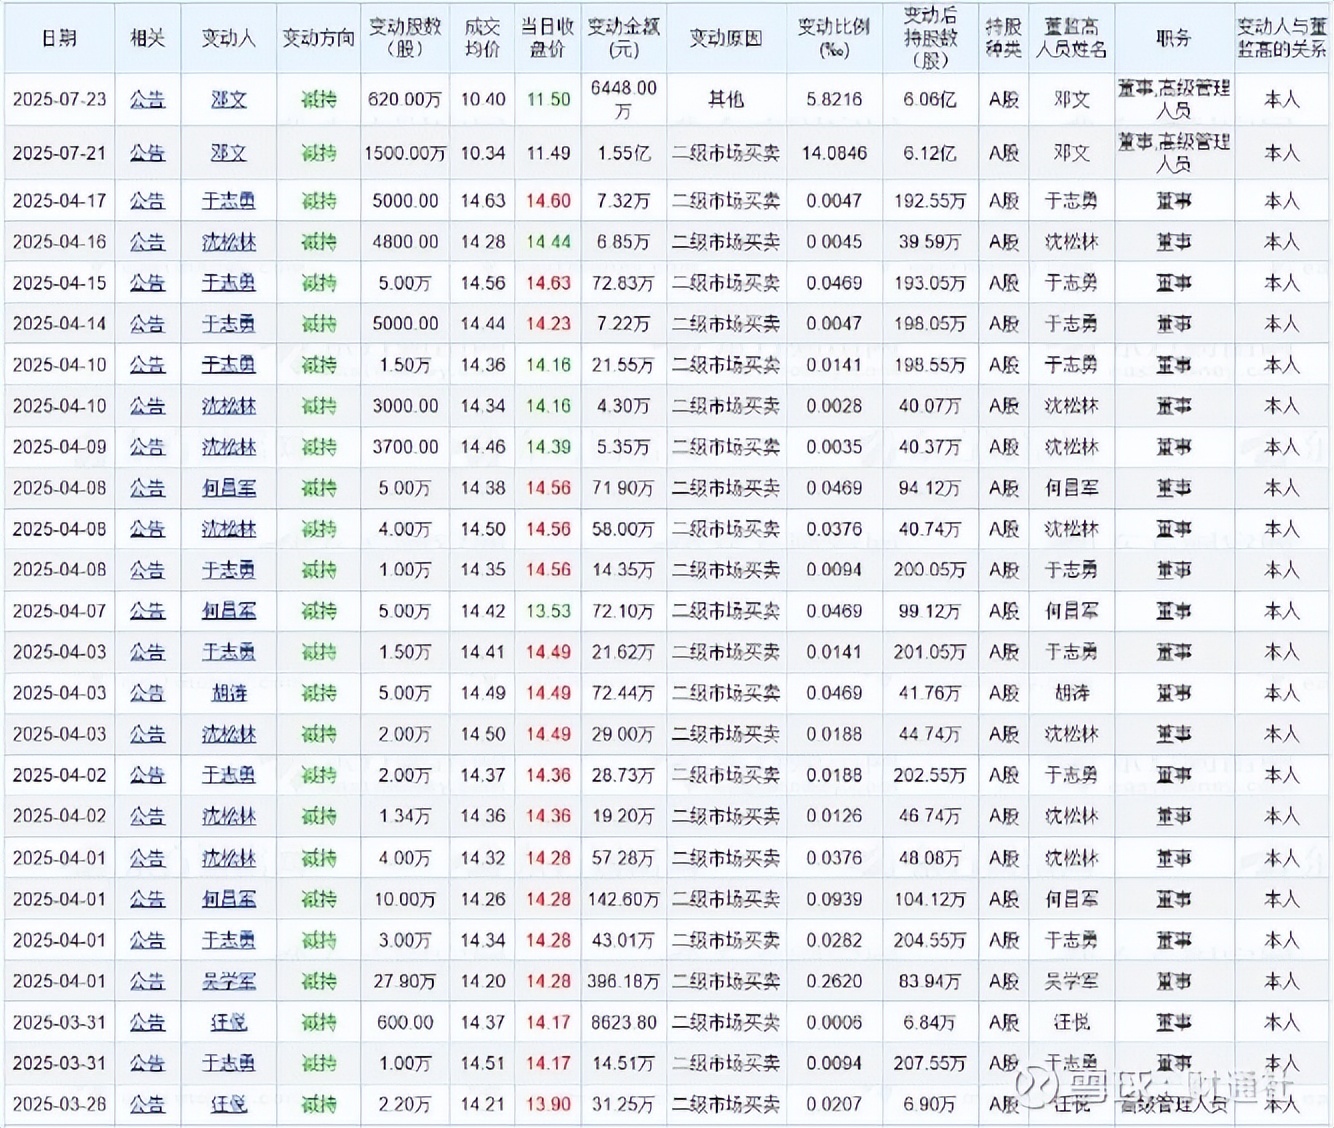This screenshot has height=1128, width=1334.
Task: Click the 变动比例 column header
Action: (835, 38)
